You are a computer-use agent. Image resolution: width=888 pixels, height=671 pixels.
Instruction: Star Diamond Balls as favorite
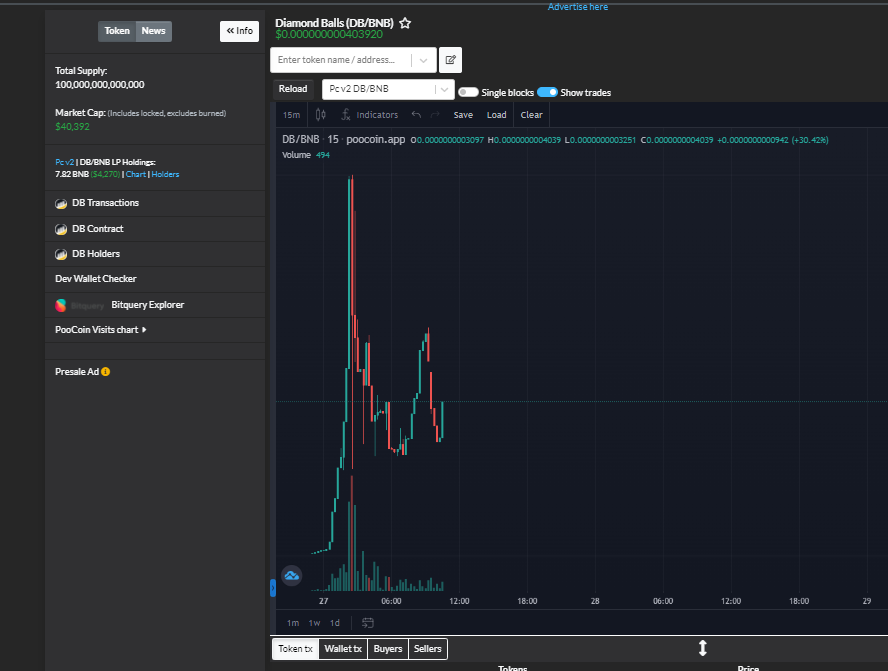[x=405, y=23]
